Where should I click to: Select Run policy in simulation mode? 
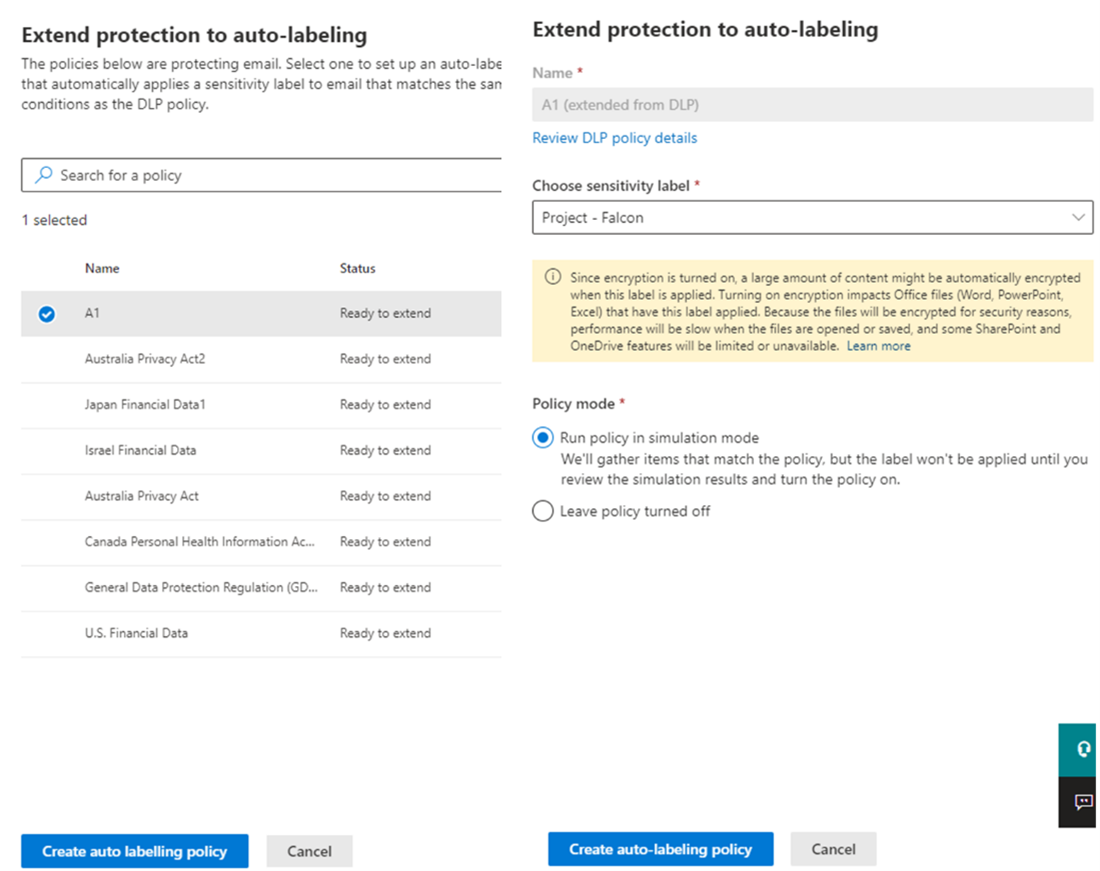pyautogui.click(x=542, y=438)
